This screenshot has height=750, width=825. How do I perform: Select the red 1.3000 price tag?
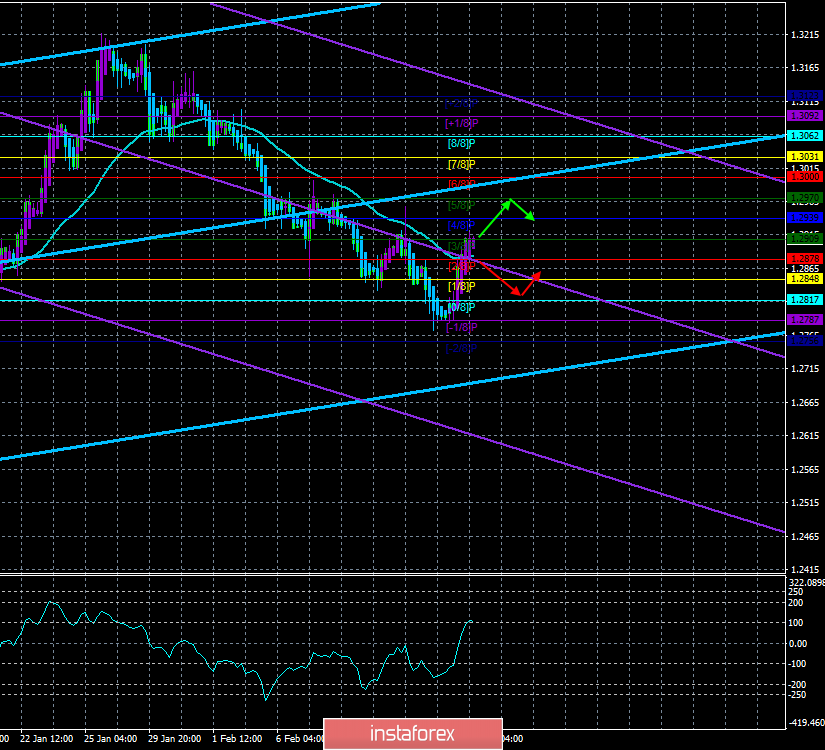(804, 177)
